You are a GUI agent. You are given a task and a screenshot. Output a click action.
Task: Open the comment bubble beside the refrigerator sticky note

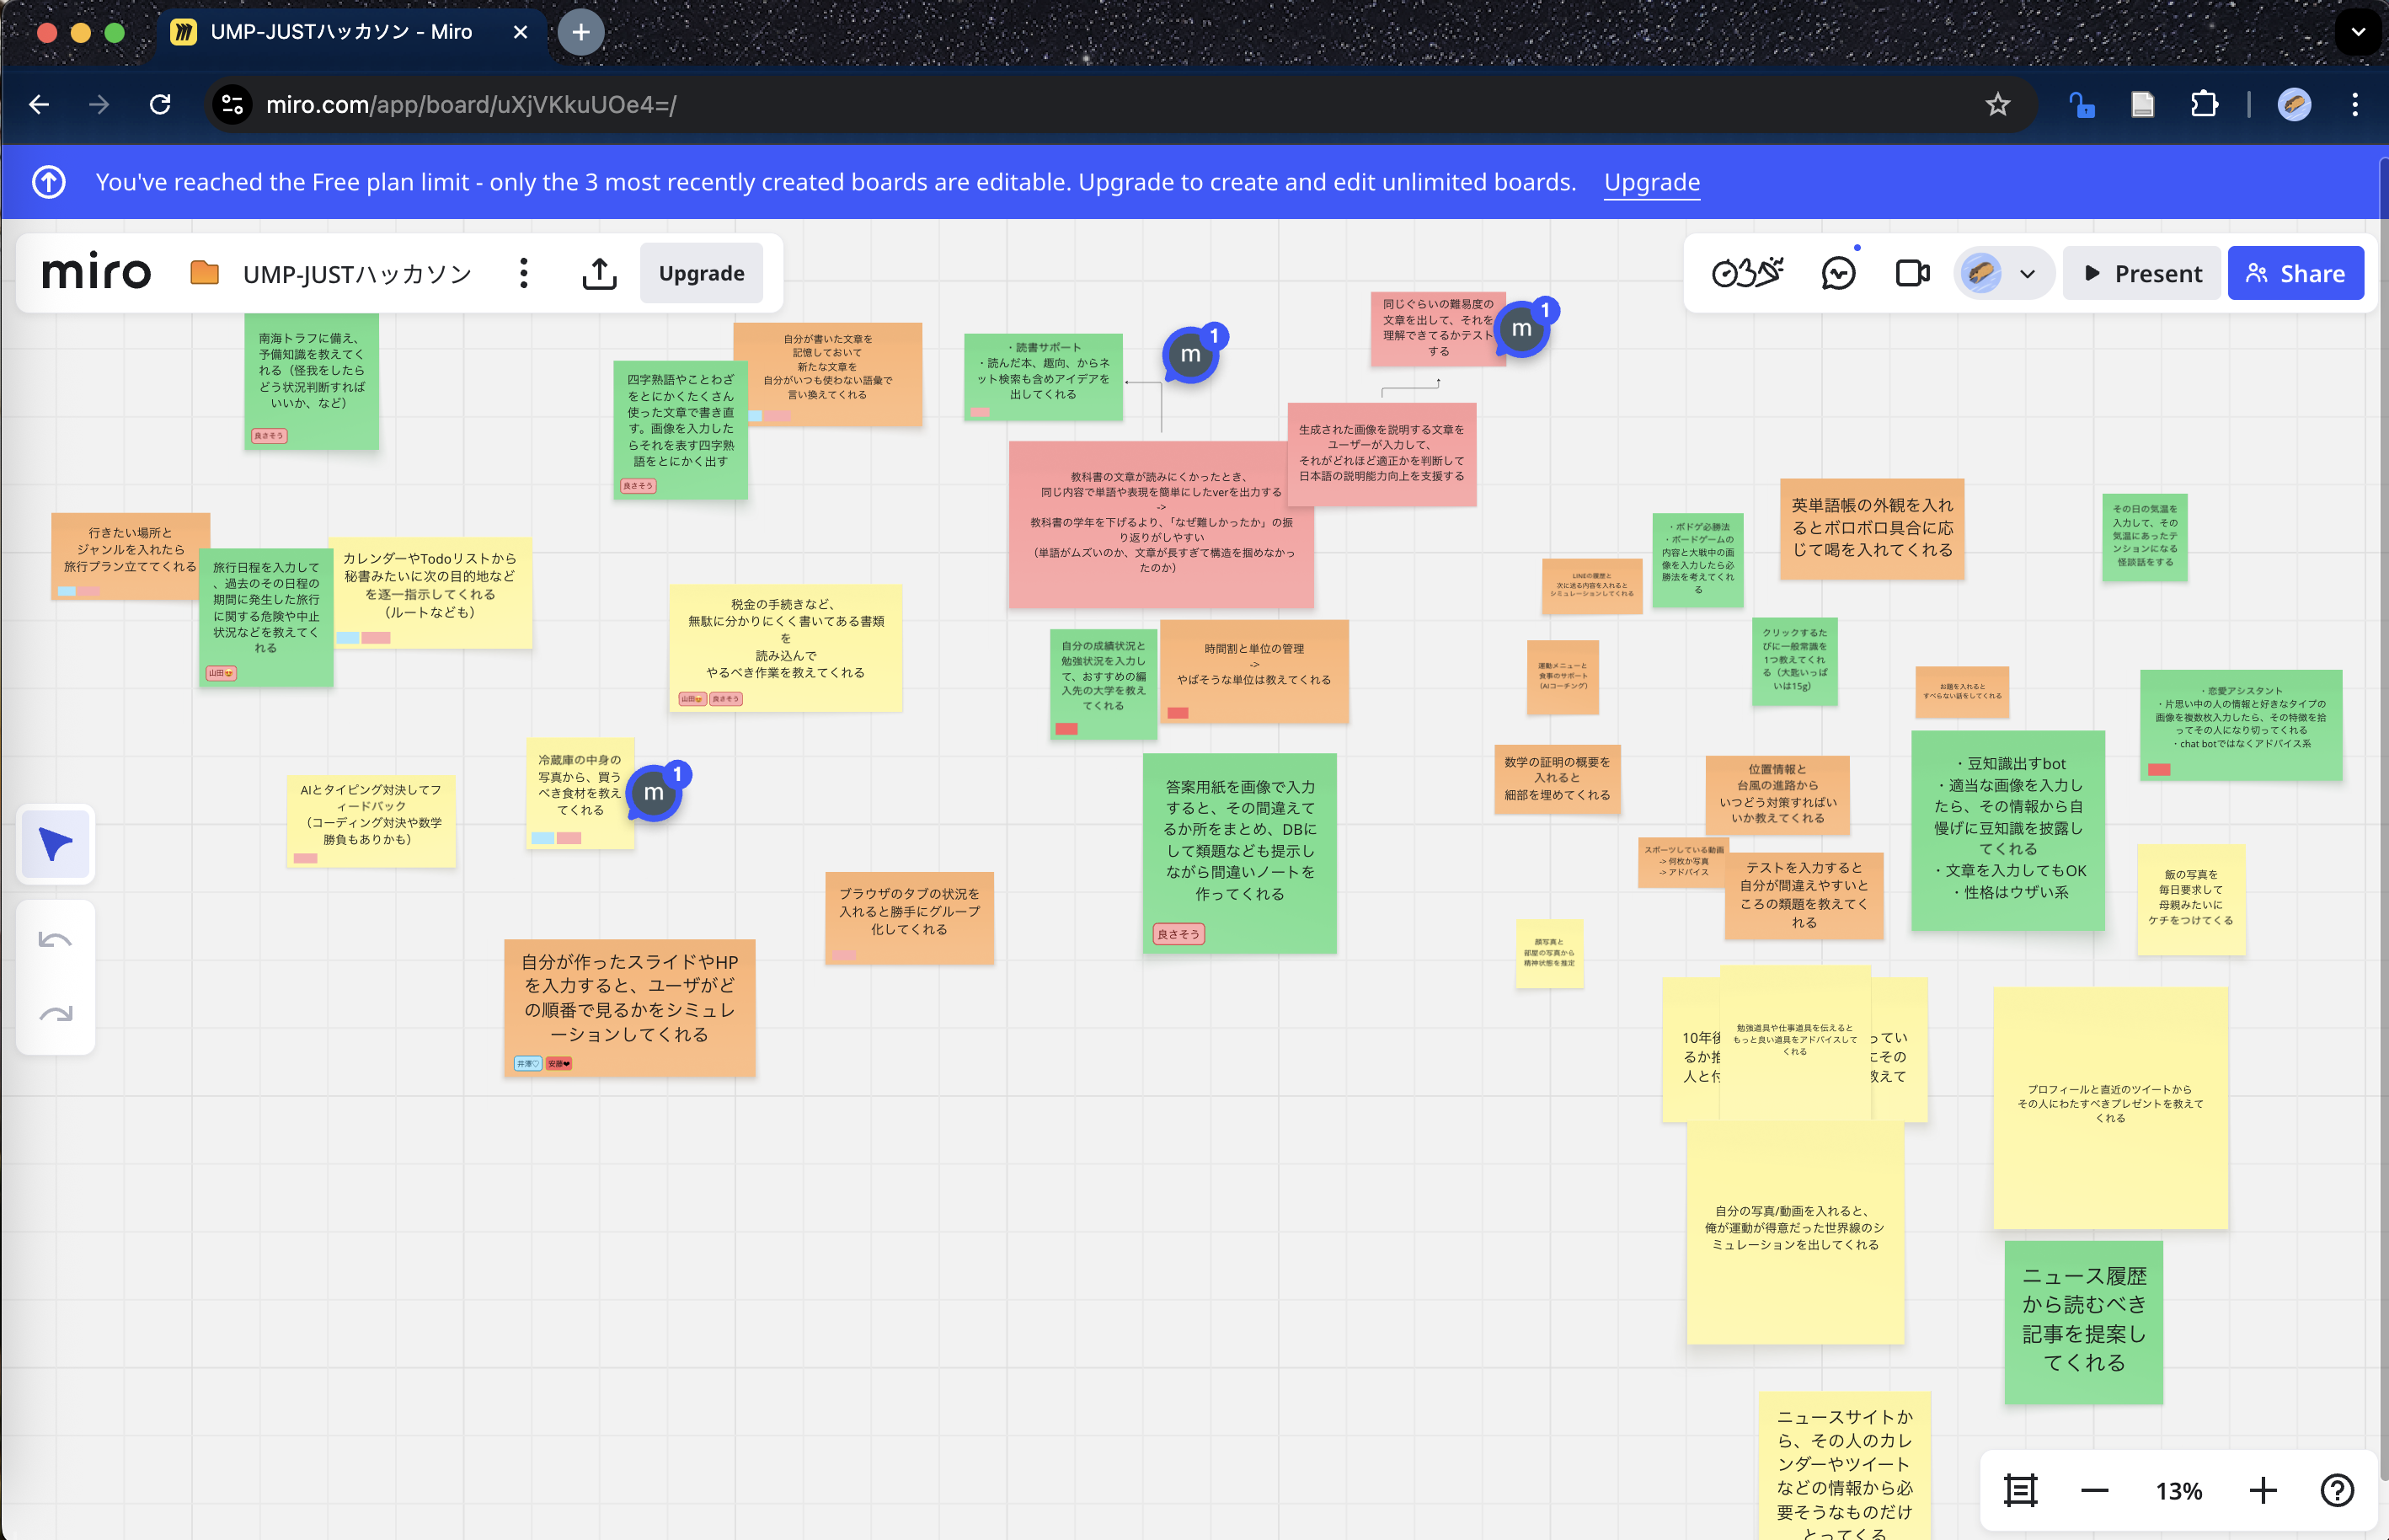[655, 793]
